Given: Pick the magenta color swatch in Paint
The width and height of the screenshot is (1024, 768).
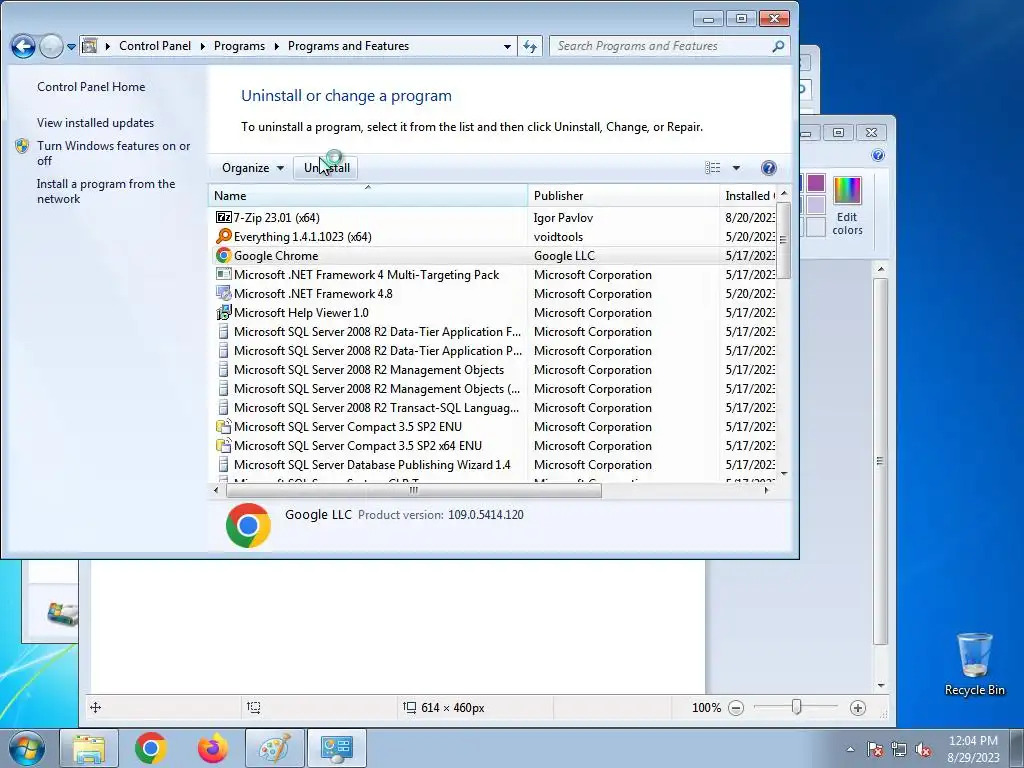Looking at the screenshot, I should tap(816, 183).
